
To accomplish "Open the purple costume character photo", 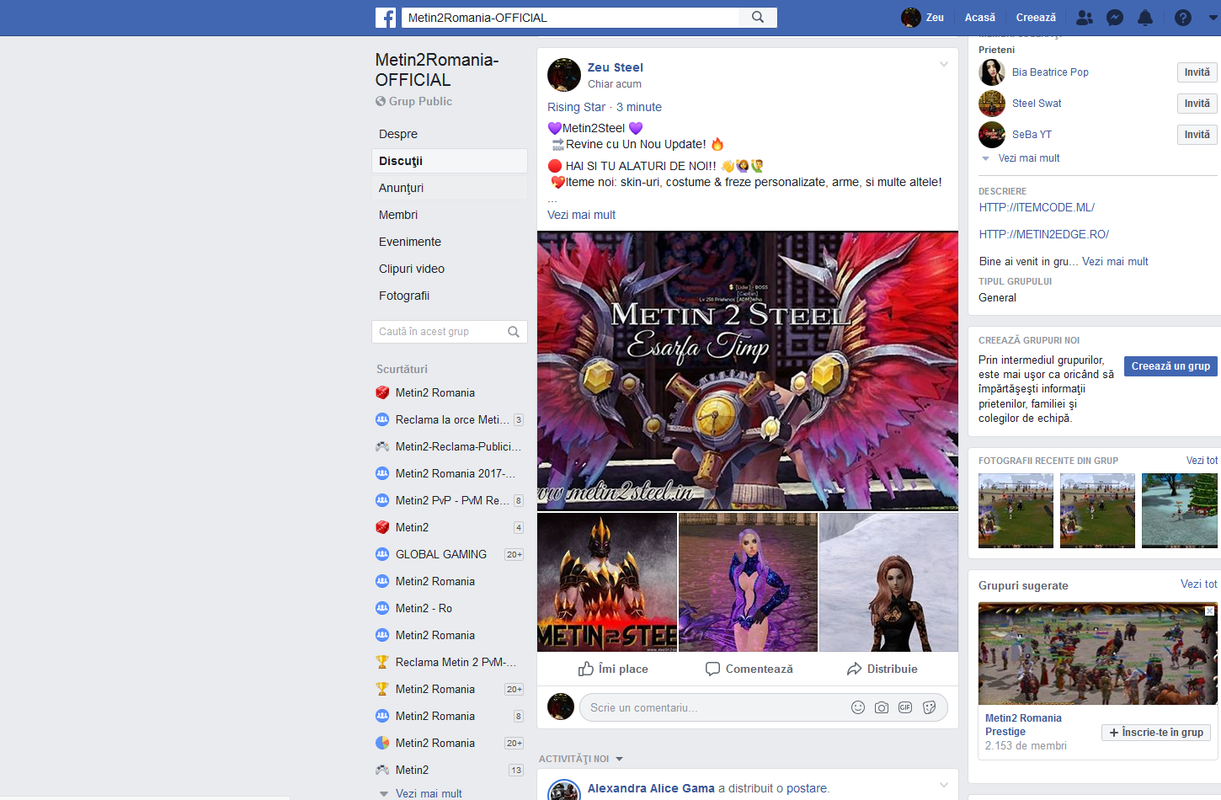I will tap(748, 583).
